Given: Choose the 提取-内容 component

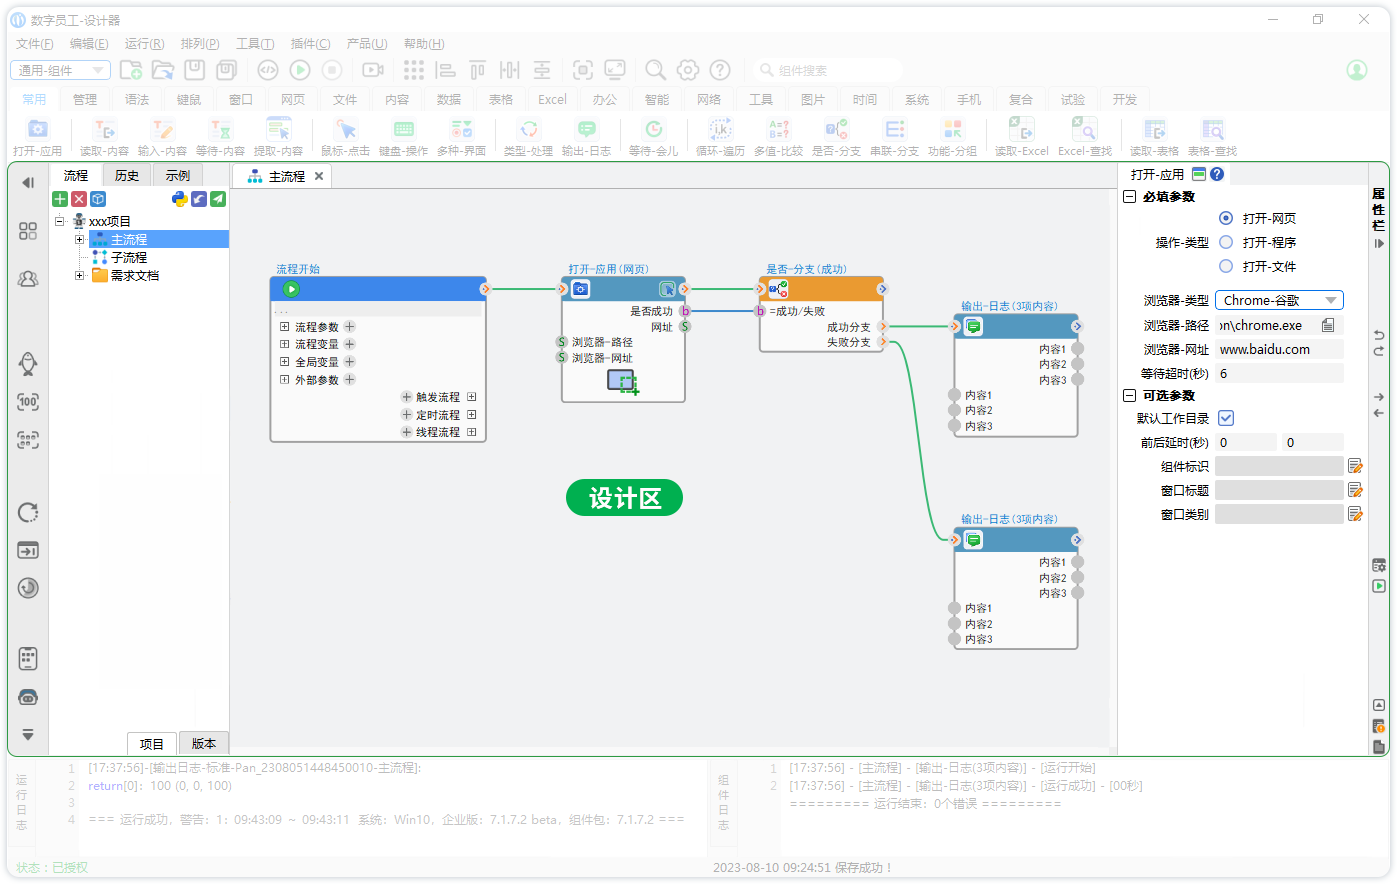Looking at the screenshot, I should 278,136.
